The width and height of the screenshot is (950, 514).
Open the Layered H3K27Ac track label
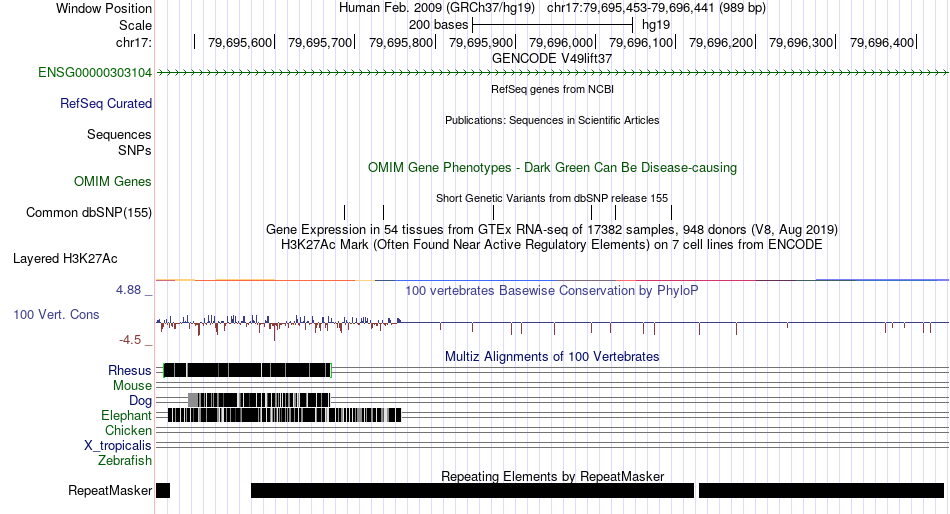click(65, 259)
